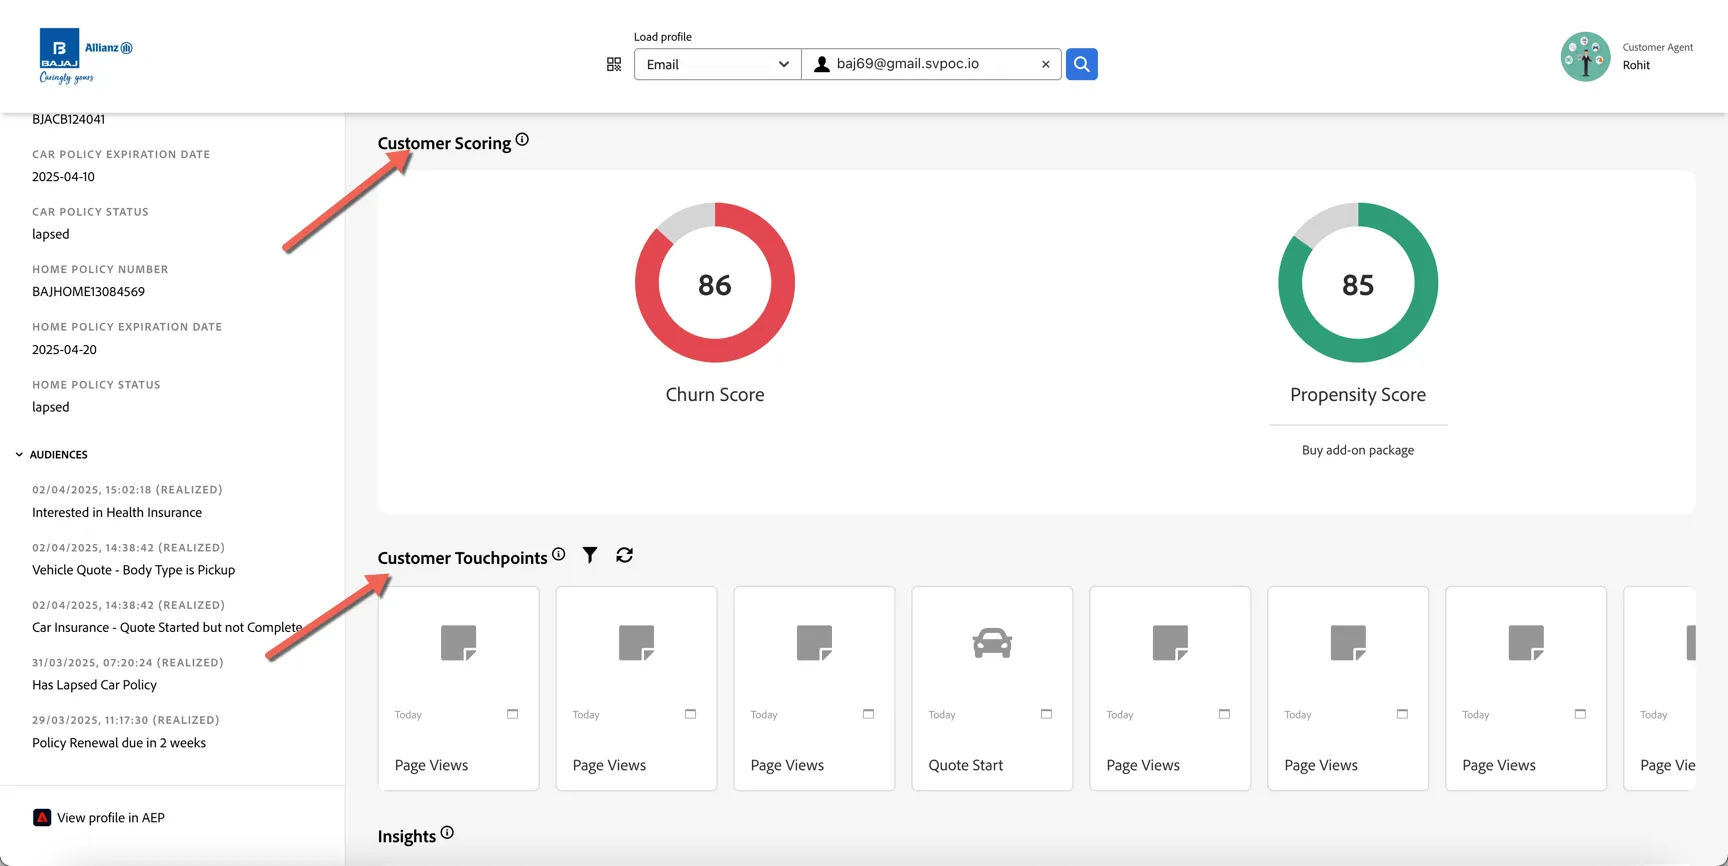The image size is (1728, 866).
Task: Select the Quote Start touchpoint card
Action: tap(992, 688)
